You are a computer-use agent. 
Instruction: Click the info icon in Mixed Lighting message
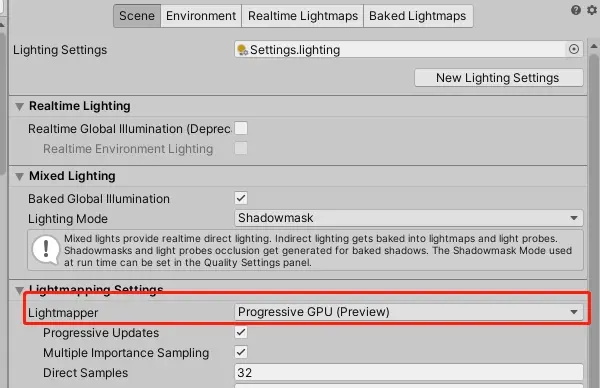pyautogui.click(x=46, y=249)
